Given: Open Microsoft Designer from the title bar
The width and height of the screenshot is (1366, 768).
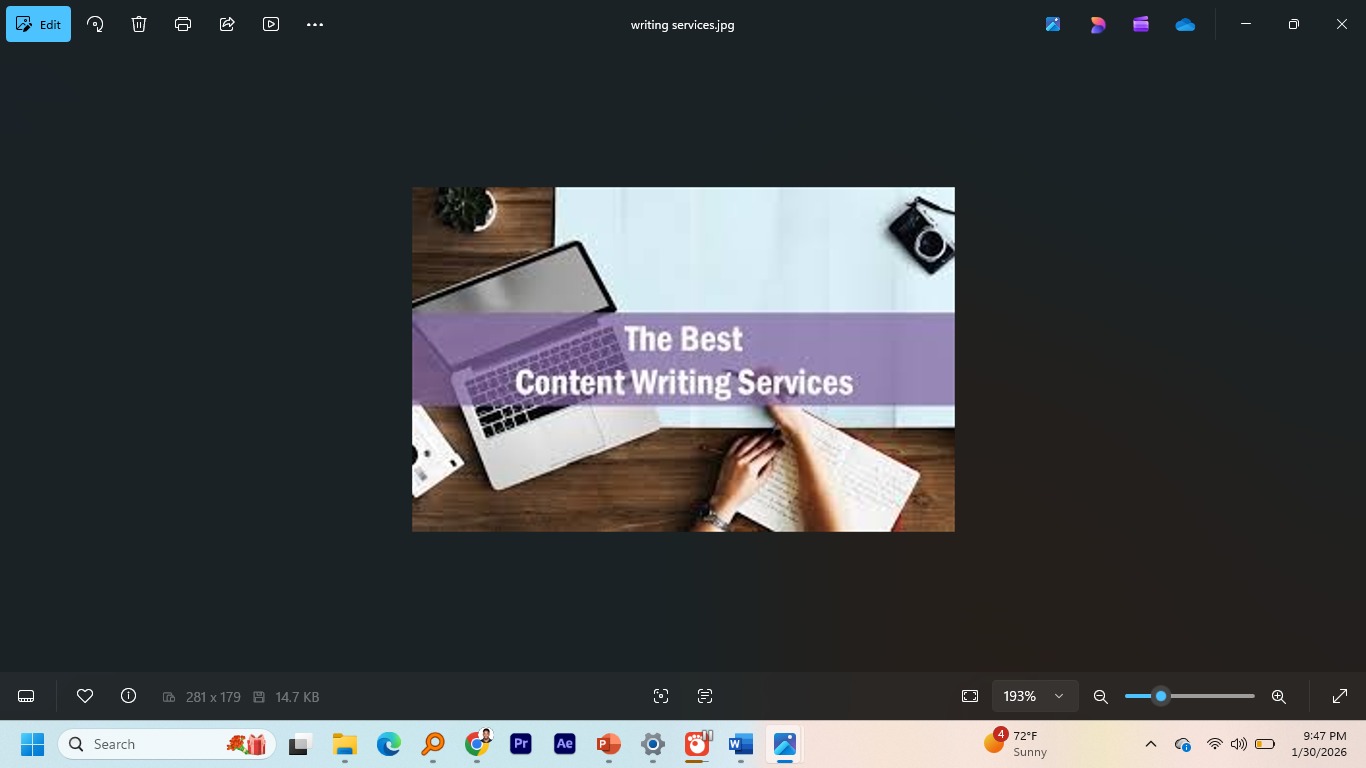Looking at the screenshot, I should (x=1097, y=24).
